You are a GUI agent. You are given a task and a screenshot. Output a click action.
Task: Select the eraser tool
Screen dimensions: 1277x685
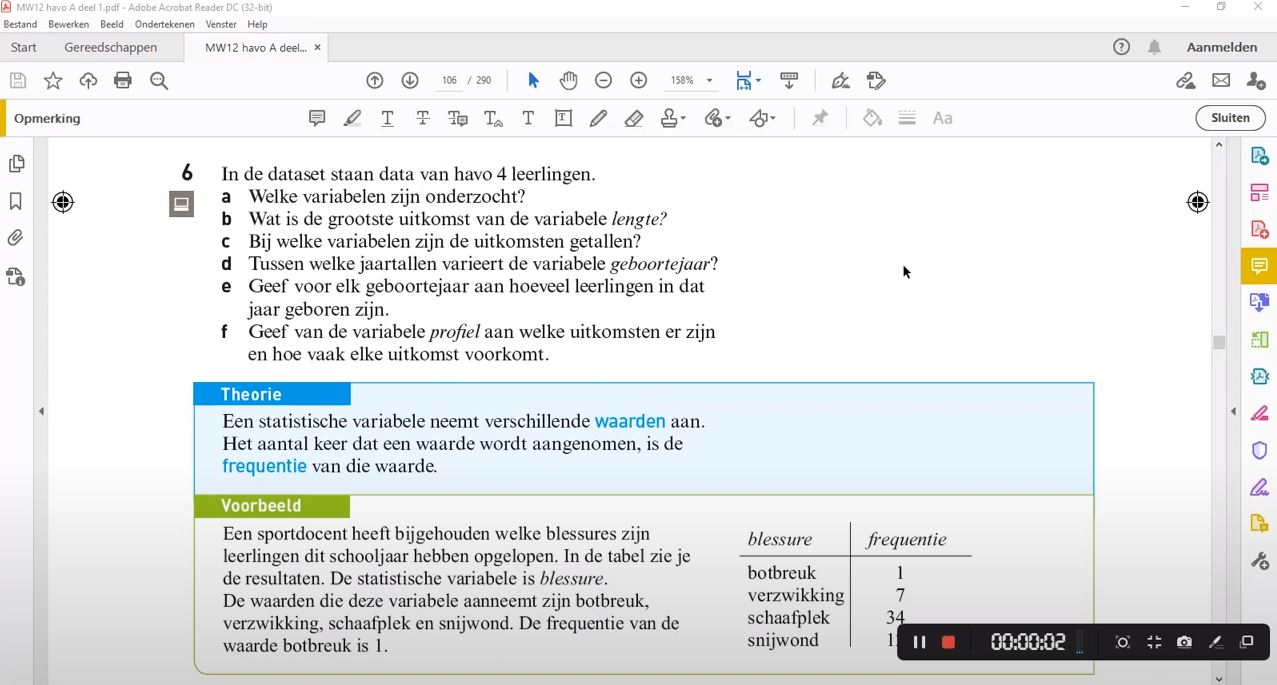tap(633, 118)
